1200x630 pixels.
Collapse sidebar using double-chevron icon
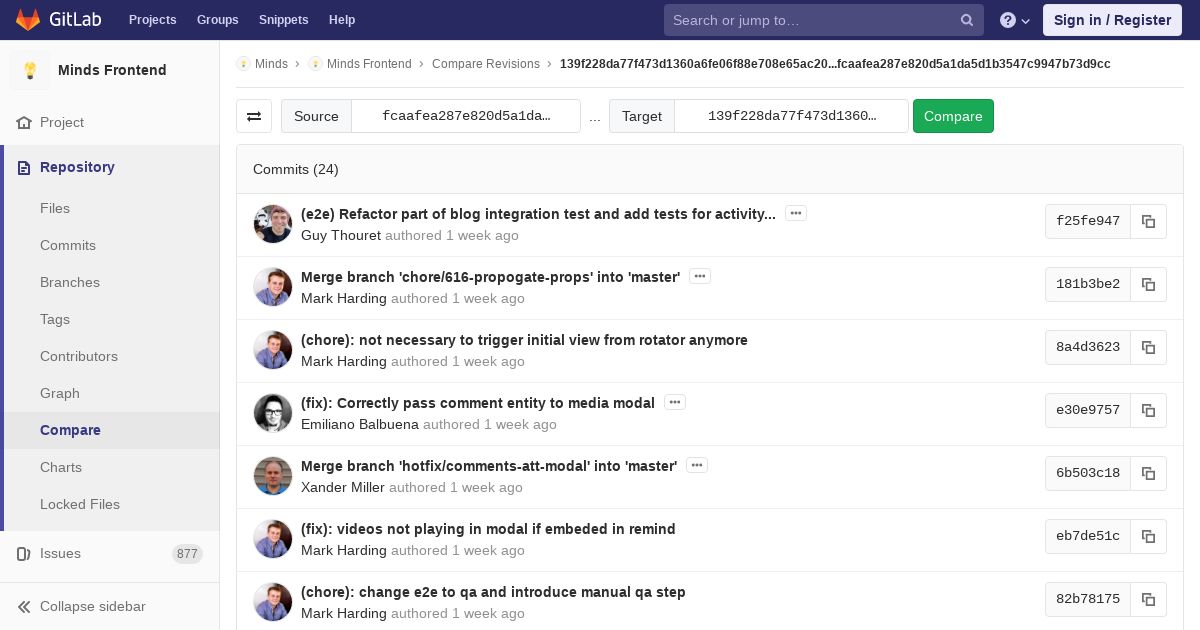pyautogui.click(x=25, y=606)
